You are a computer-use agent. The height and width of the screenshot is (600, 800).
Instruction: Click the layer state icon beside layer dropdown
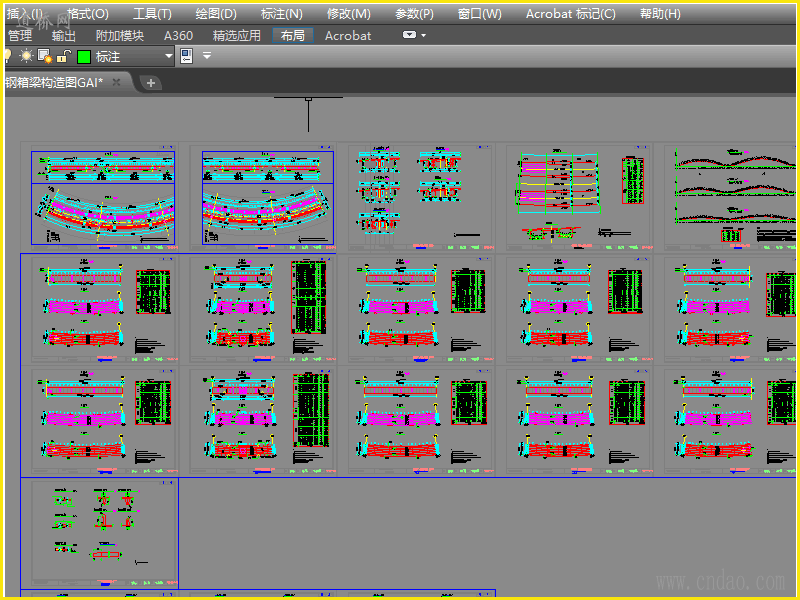pos(186,57)
